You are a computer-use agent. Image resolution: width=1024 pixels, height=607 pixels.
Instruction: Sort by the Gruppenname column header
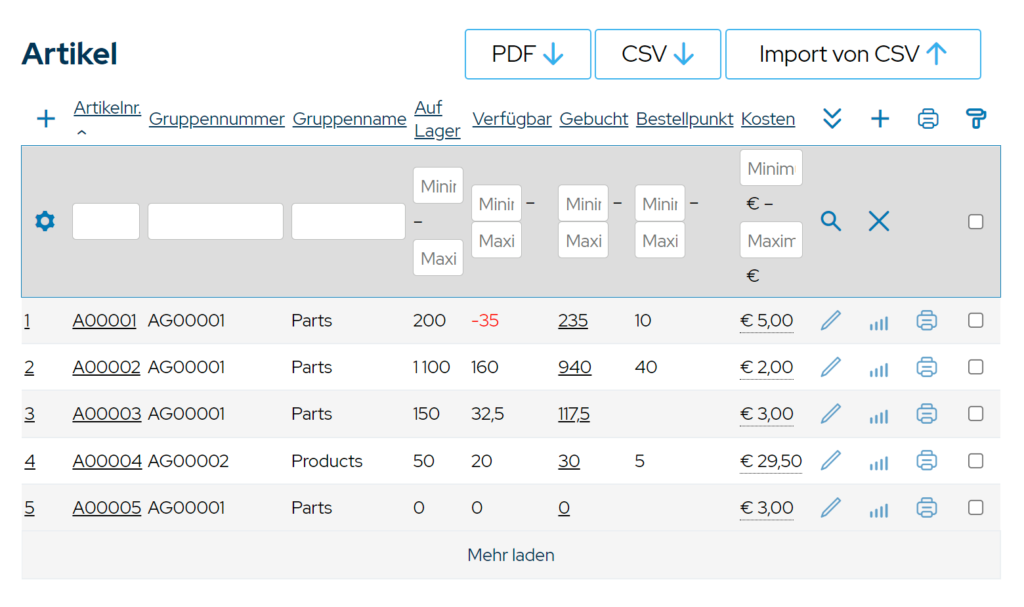(349, 119)
